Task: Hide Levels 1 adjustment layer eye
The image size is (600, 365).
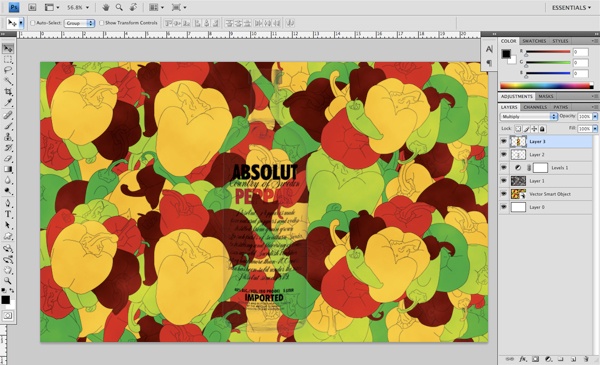Action: [504, 168]
